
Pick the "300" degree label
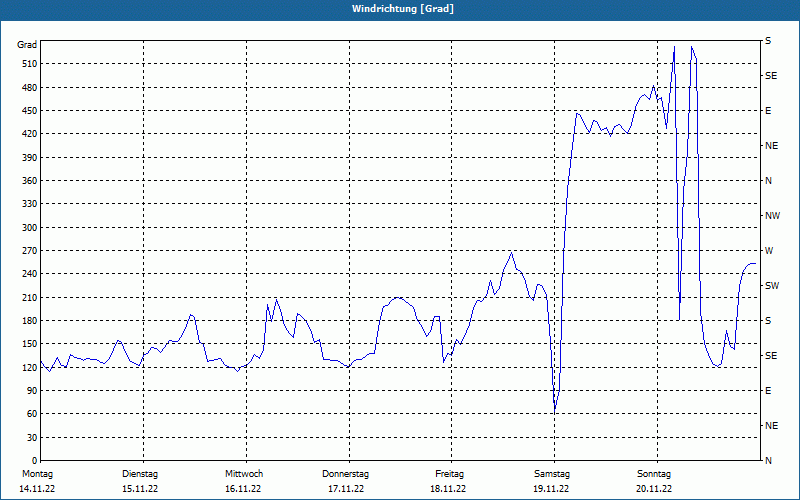click(x=29, y=228)
